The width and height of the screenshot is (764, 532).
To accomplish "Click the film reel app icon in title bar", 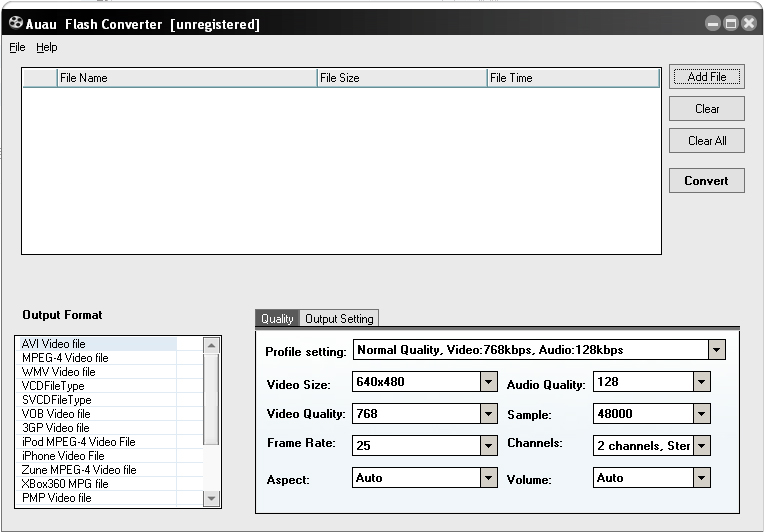I will tap(16, 23).
